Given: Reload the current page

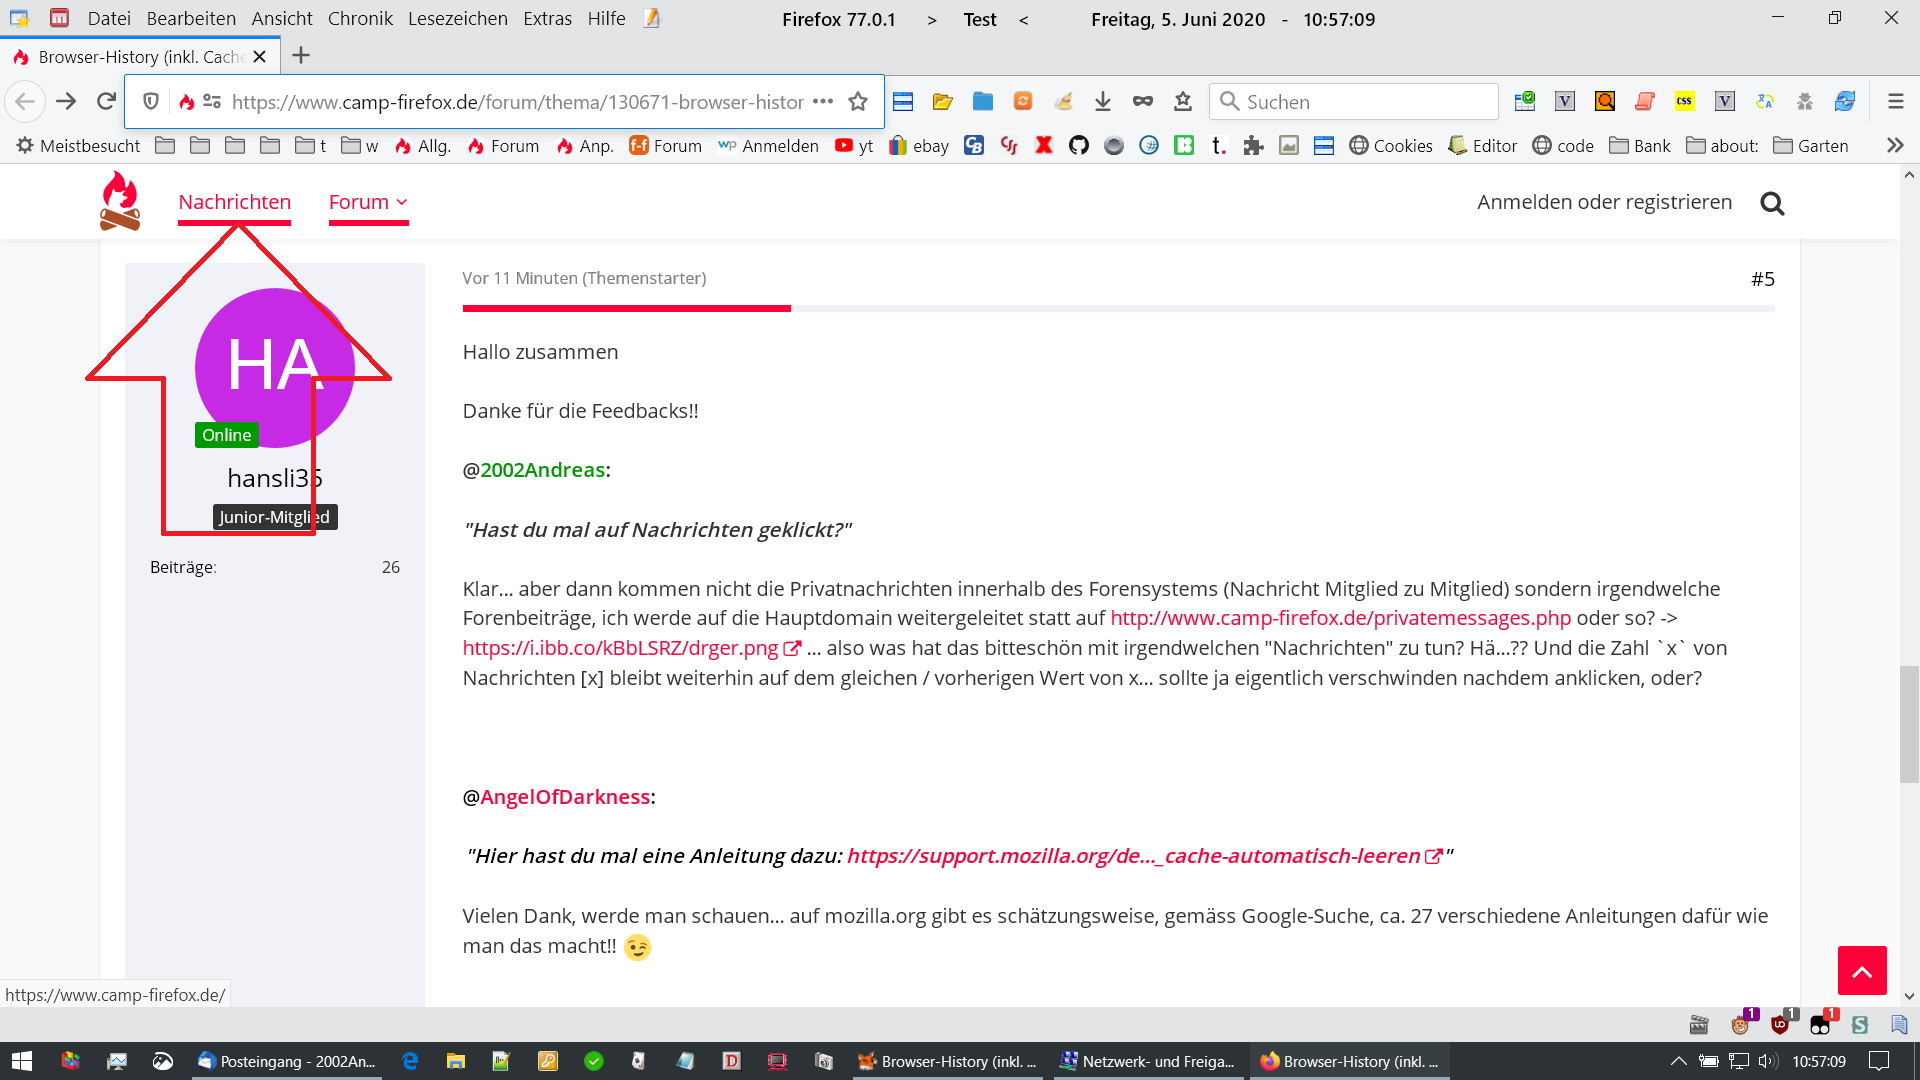Looking at the screenshot, I should tap(107, 101).
